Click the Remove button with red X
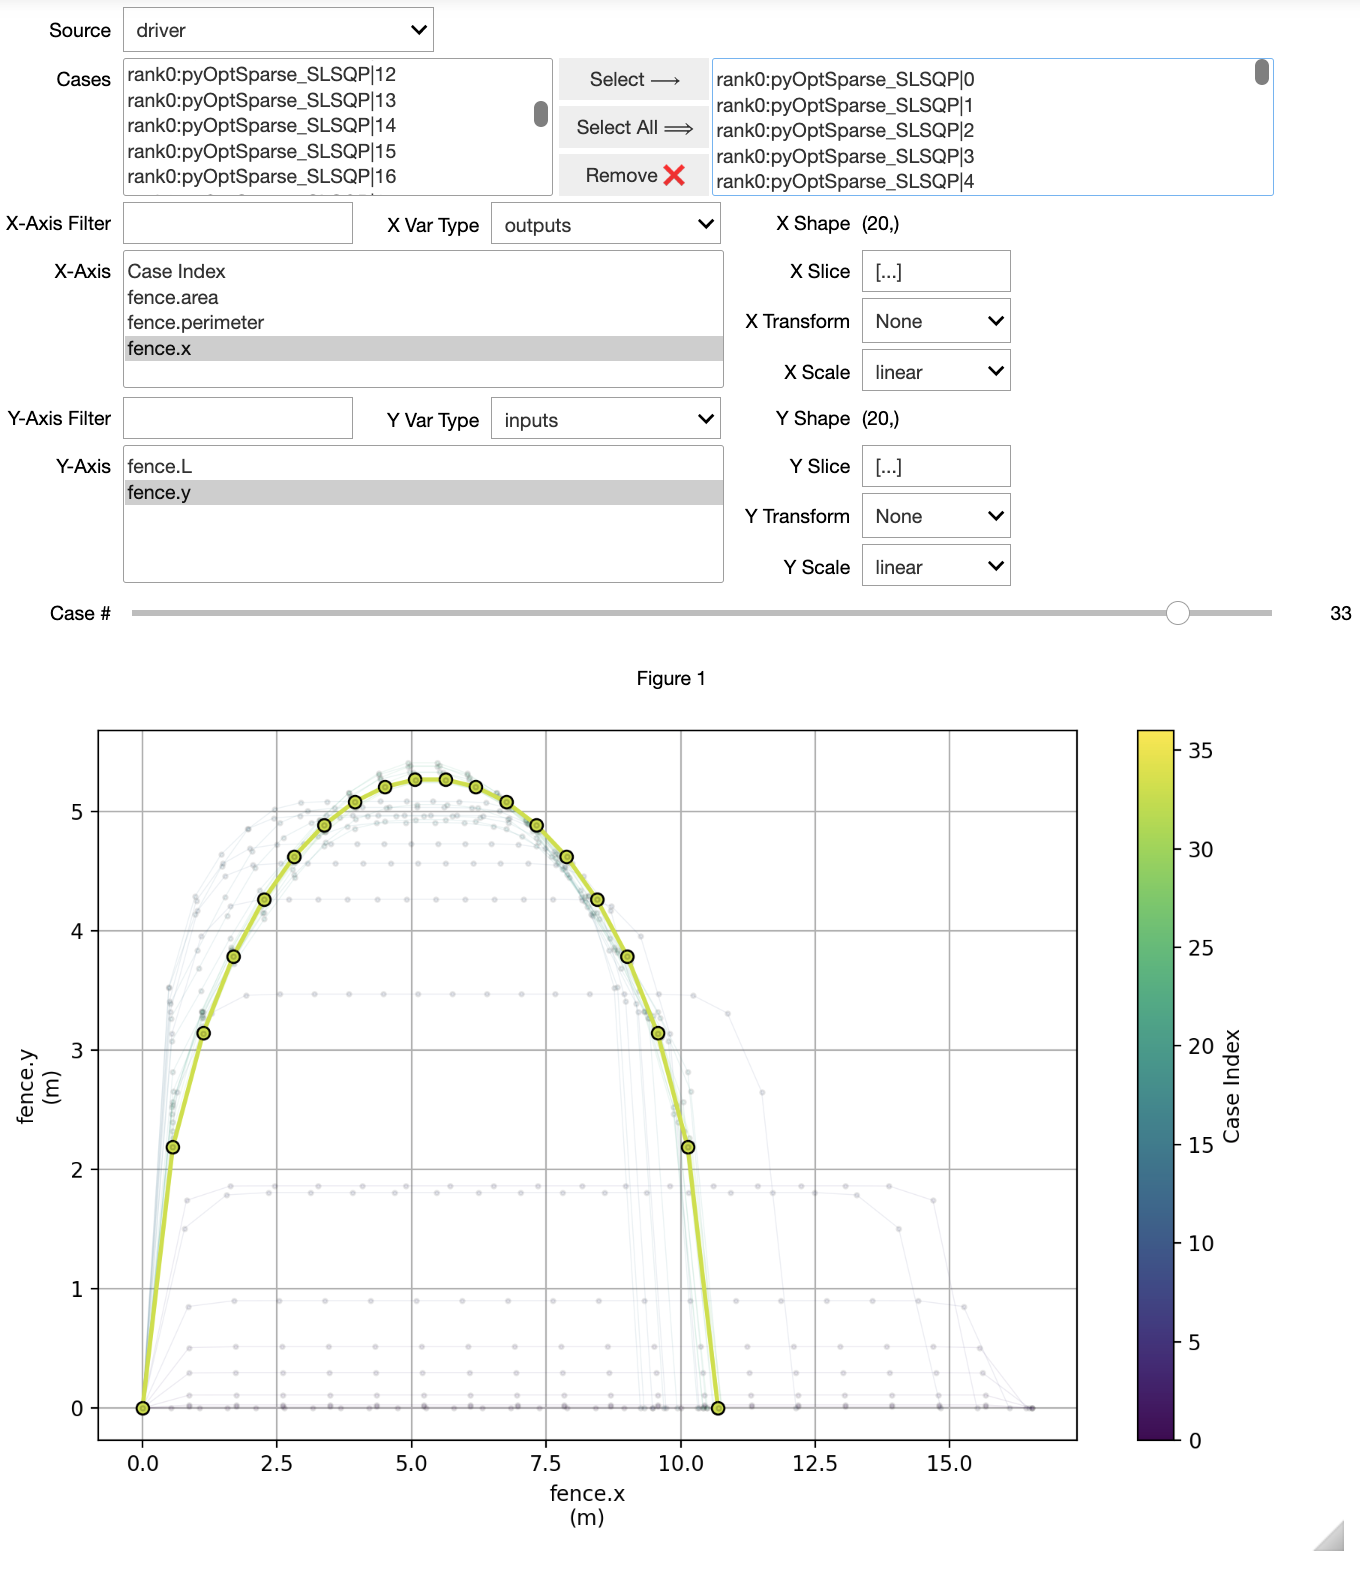Viewport: 1360px width, 1574px height. click(634, 175)
